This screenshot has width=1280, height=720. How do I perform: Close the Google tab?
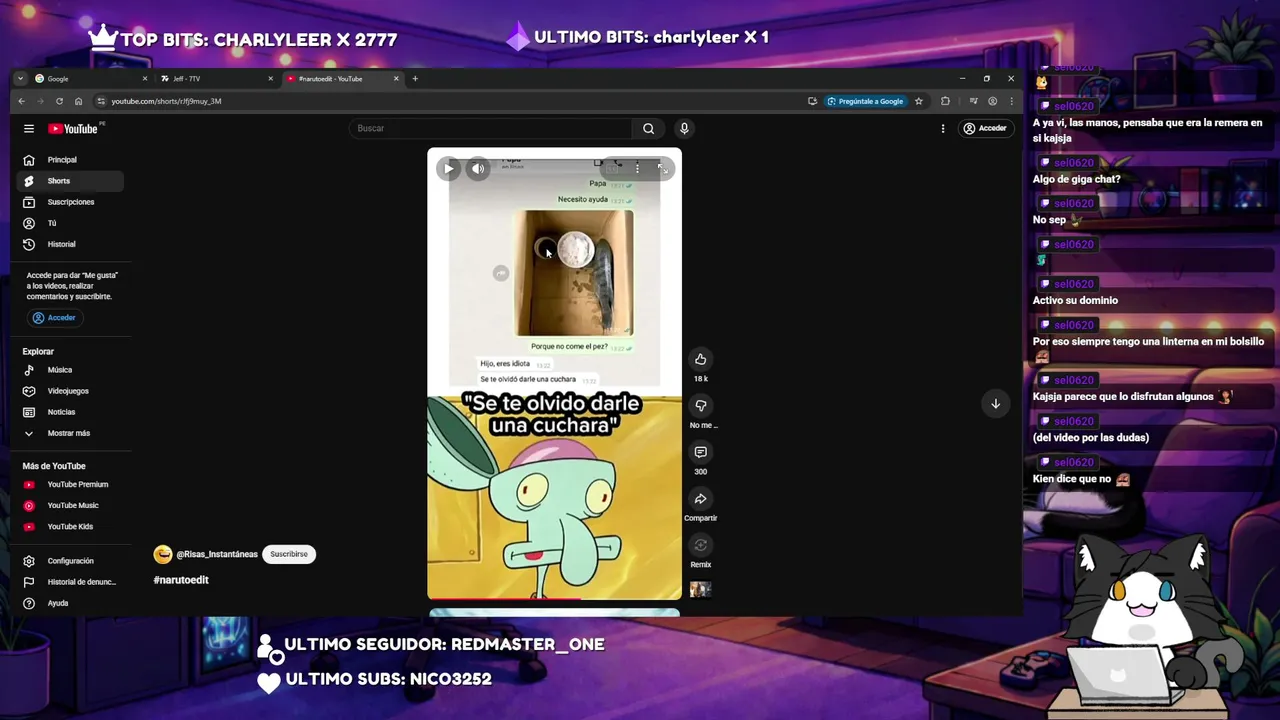144,79
